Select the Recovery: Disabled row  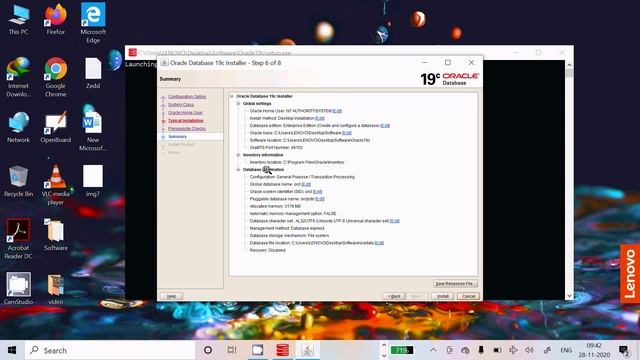click(x=267, y=251)
